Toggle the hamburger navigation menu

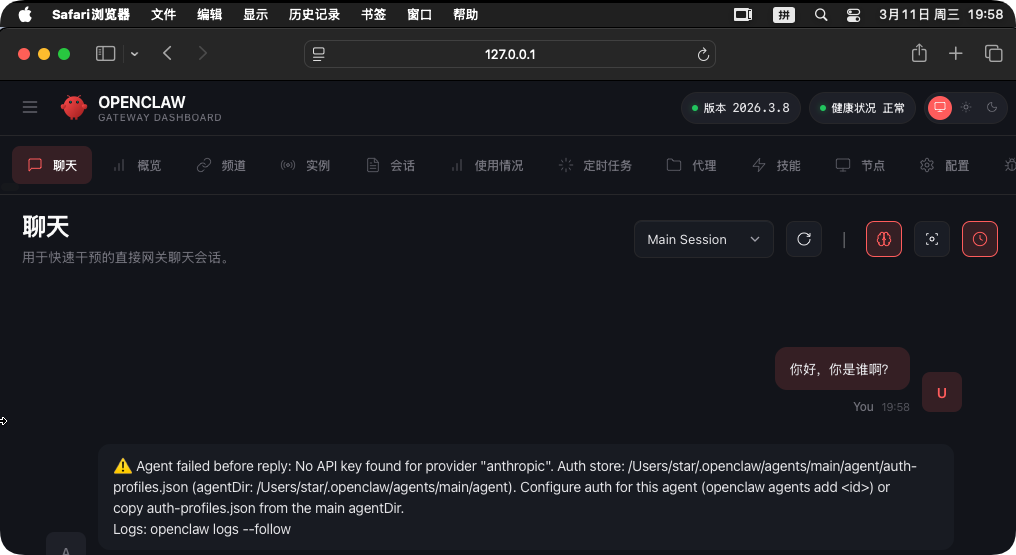(30, 107)
